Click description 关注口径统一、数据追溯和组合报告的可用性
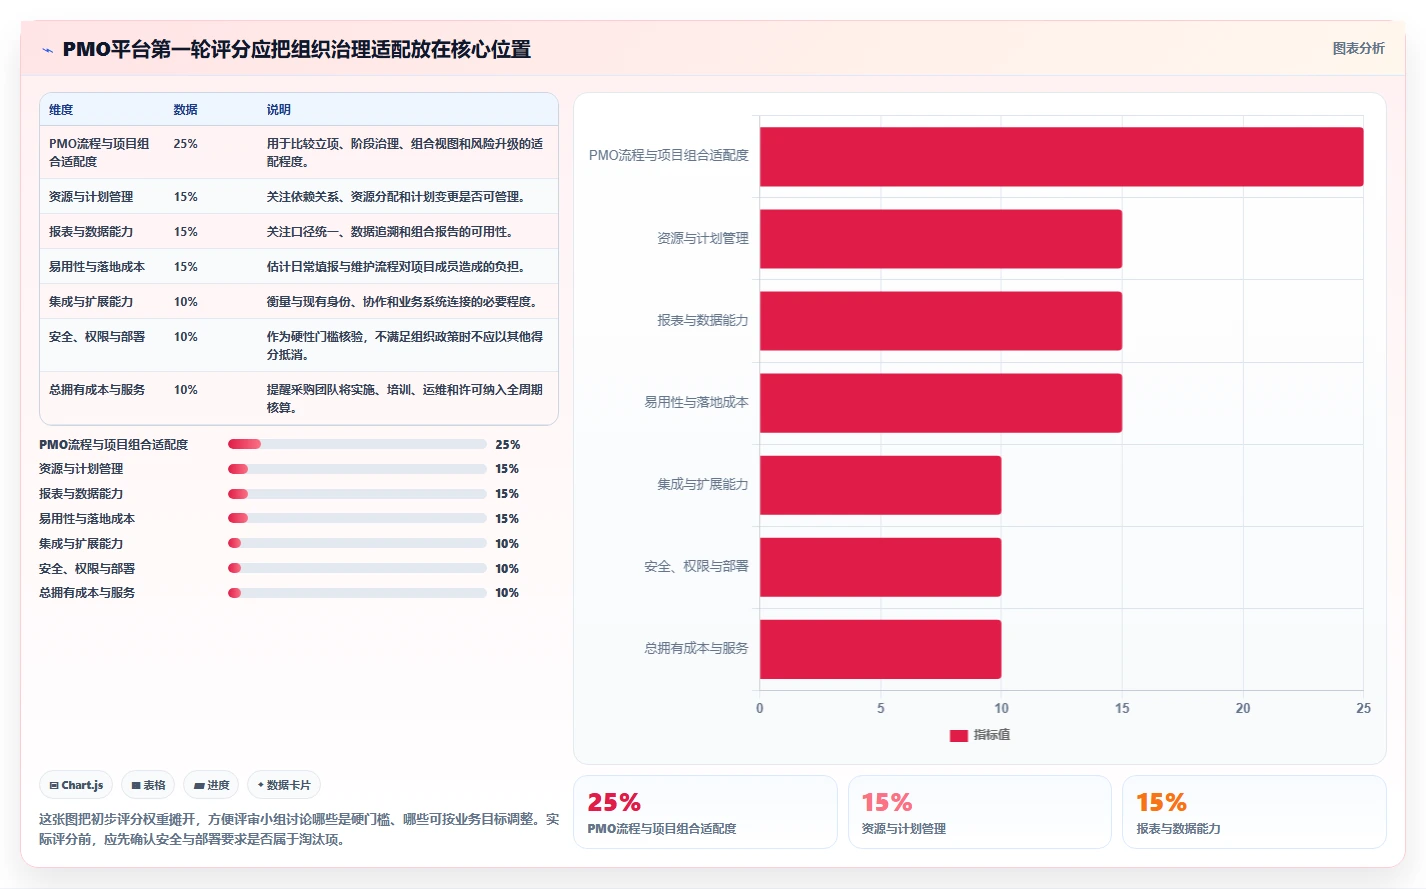1426x889 pixels. coord(390,232)
